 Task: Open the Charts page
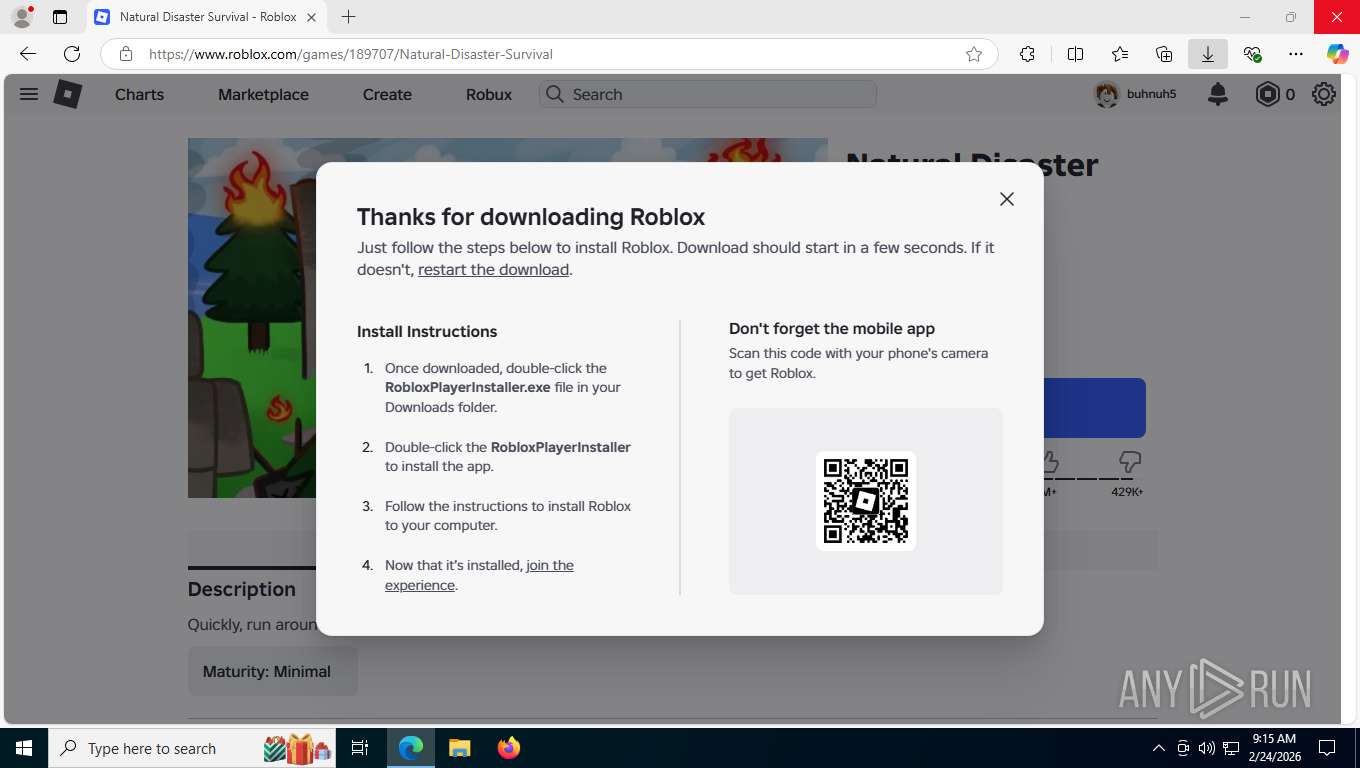139,94
